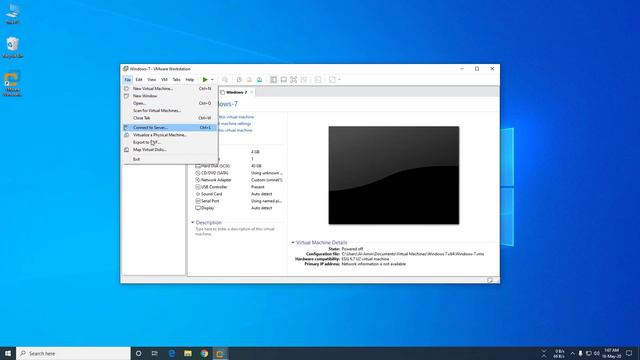640x360 pixels.
Task: Open the notification center icon
Action: point(629,353)
